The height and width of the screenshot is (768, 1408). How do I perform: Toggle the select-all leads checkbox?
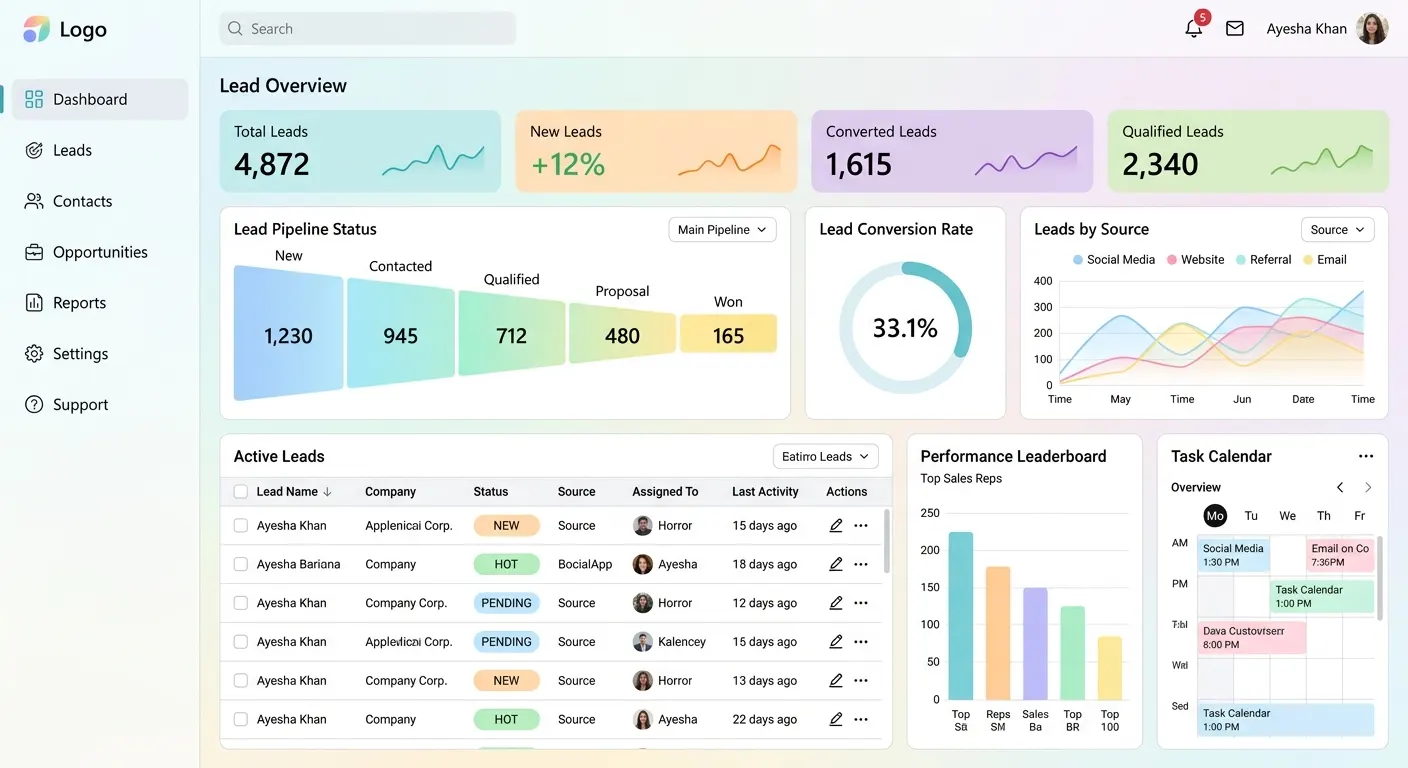(240, 491)
